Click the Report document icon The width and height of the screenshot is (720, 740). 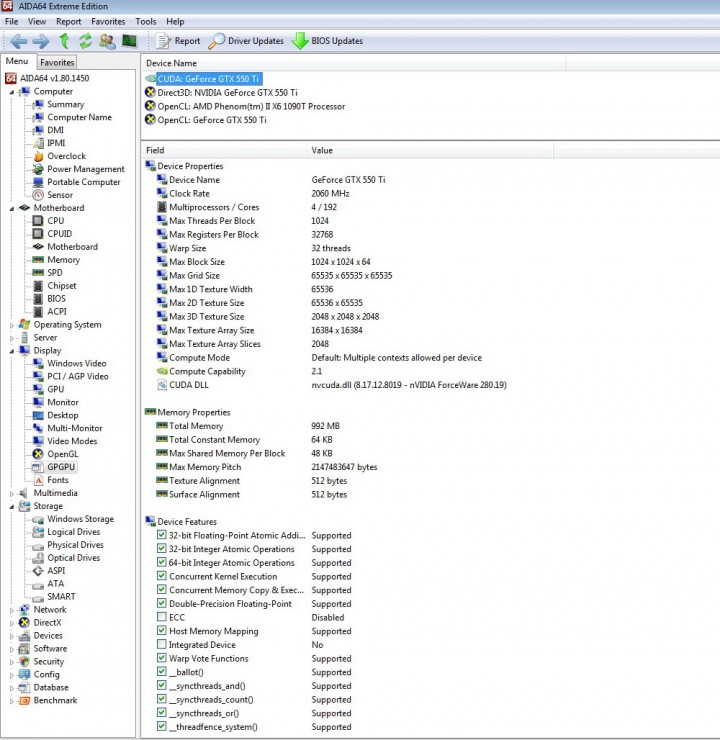[x=163, y=41]
